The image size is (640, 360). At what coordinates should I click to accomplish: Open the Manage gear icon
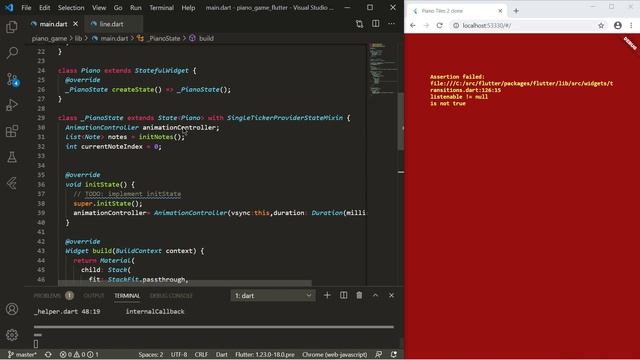tap(12, 335)
